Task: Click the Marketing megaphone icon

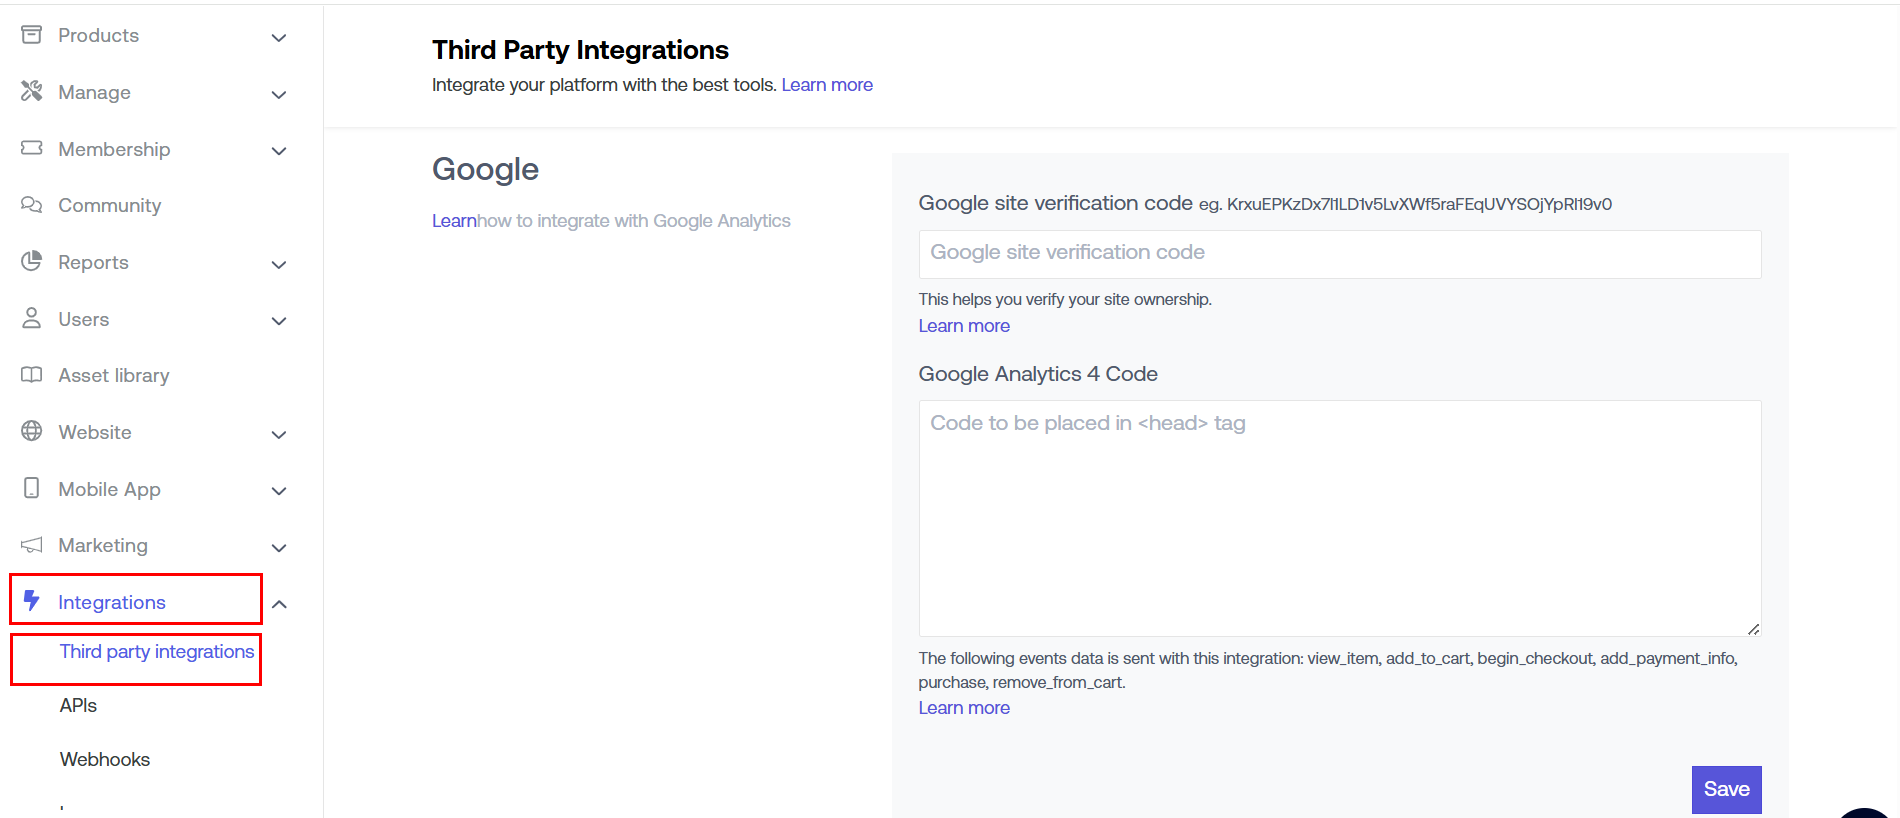Action: [x=32, y=545]
